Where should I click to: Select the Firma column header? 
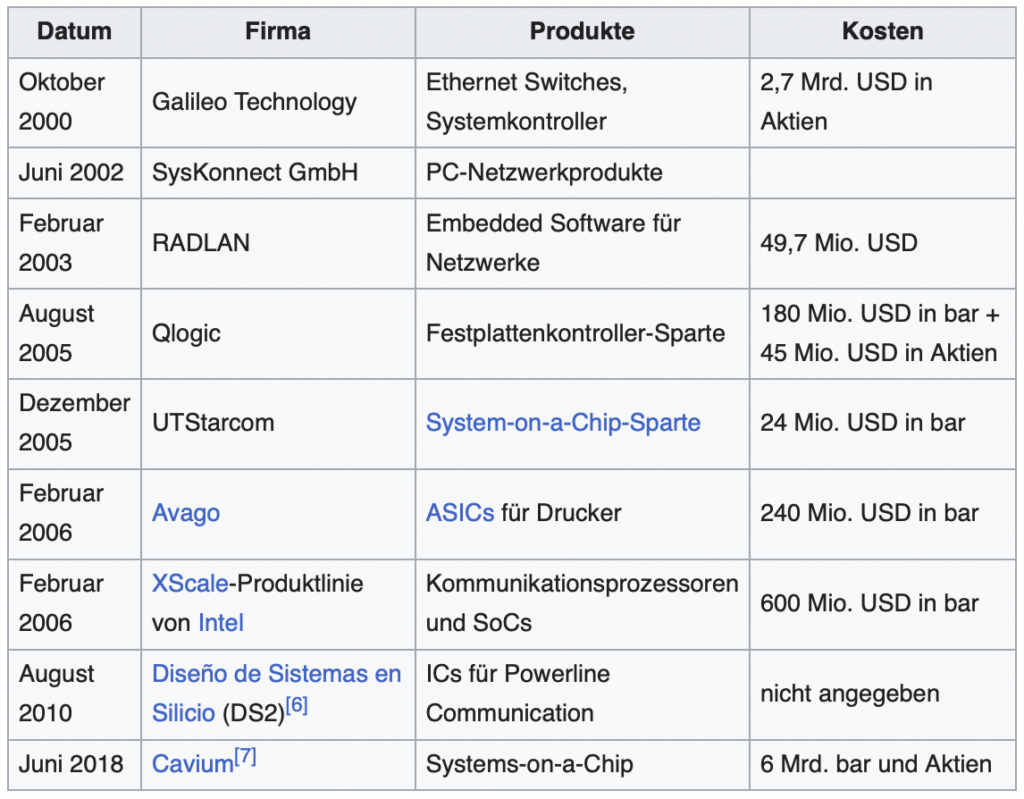click(x=278, y=32)
